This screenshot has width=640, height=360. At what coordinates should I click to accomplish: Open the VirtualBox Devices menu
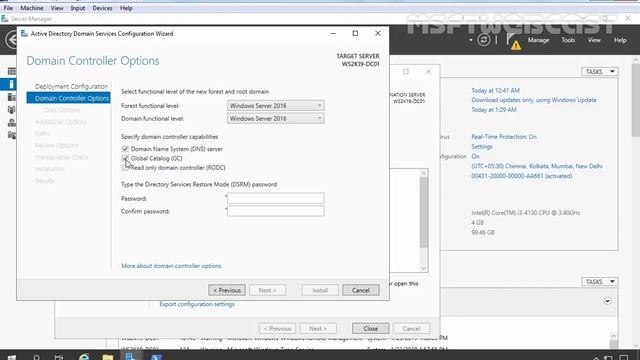(102, 8)
